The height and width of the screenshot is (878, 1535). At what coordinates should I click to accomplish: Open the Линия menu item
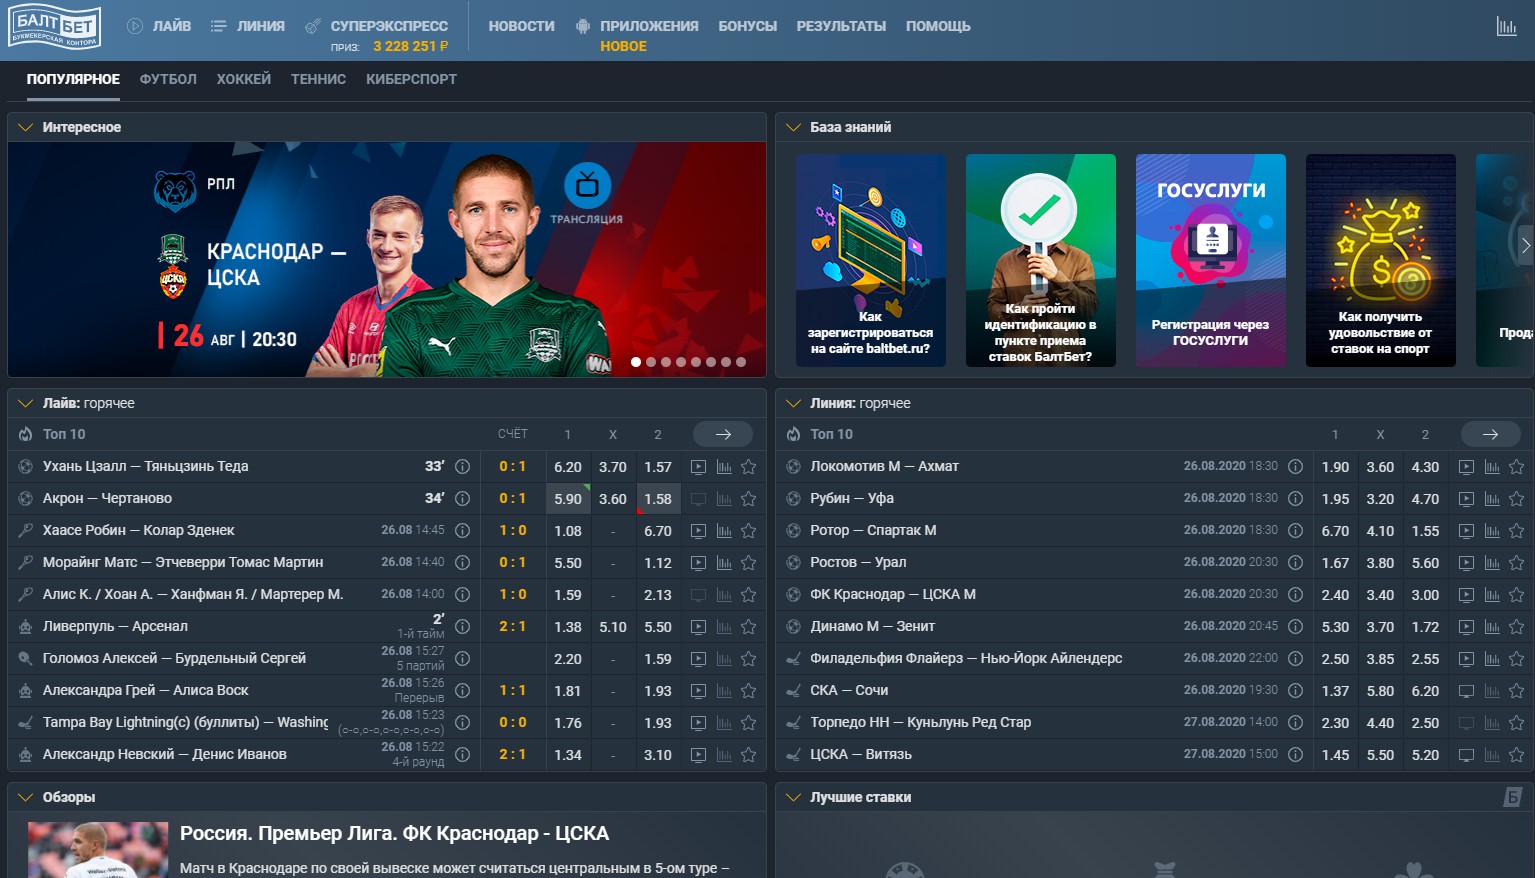248,26
